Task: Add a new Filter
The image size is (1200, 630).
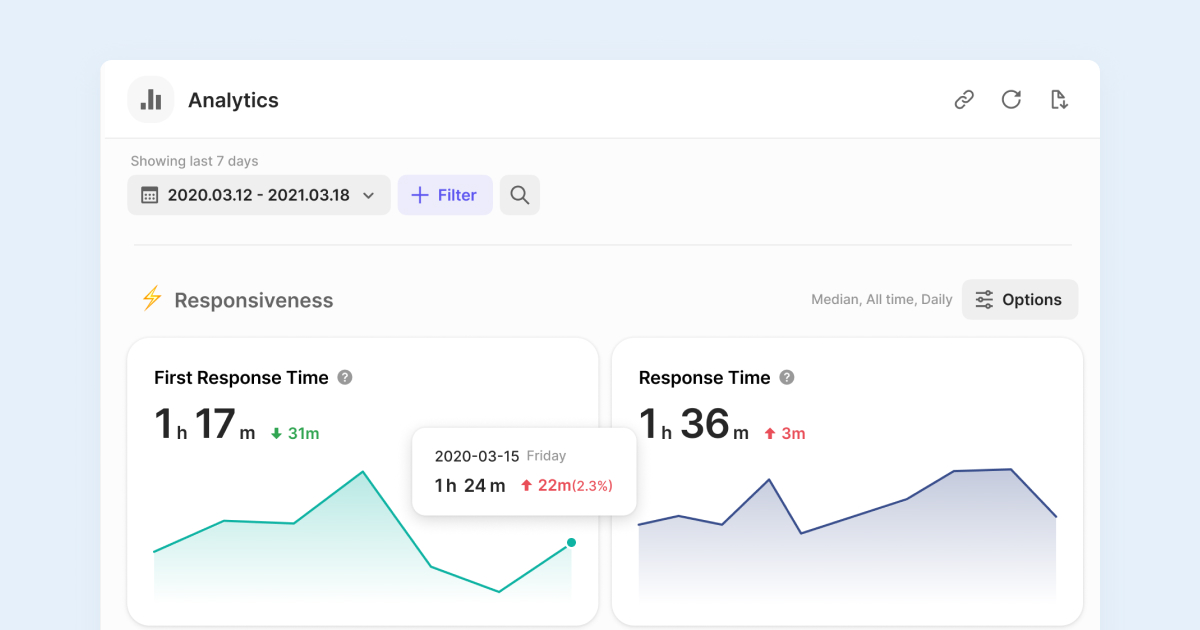Action: (445, 195)
